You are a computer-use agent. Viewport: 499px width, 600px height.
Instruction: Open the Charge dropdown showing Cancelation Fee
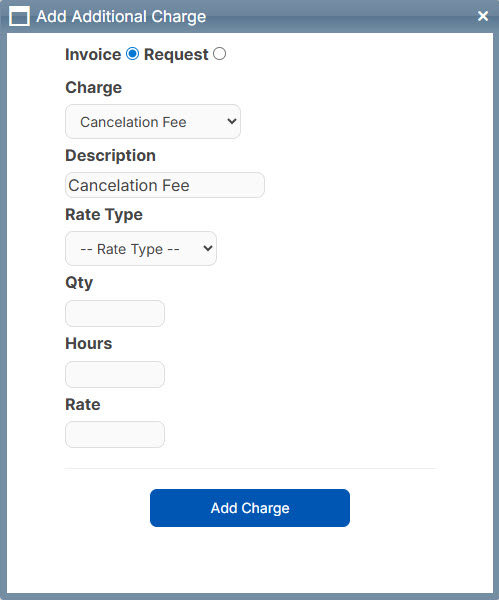(x=153, y=122)
